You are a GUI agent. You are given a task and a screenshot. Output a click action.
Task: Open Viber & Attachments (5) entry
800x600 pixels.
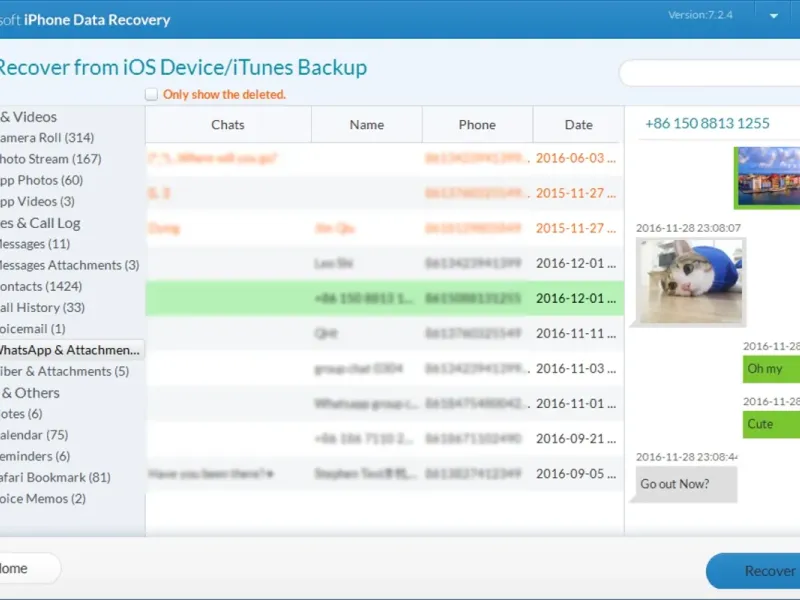tap(64, 371)
